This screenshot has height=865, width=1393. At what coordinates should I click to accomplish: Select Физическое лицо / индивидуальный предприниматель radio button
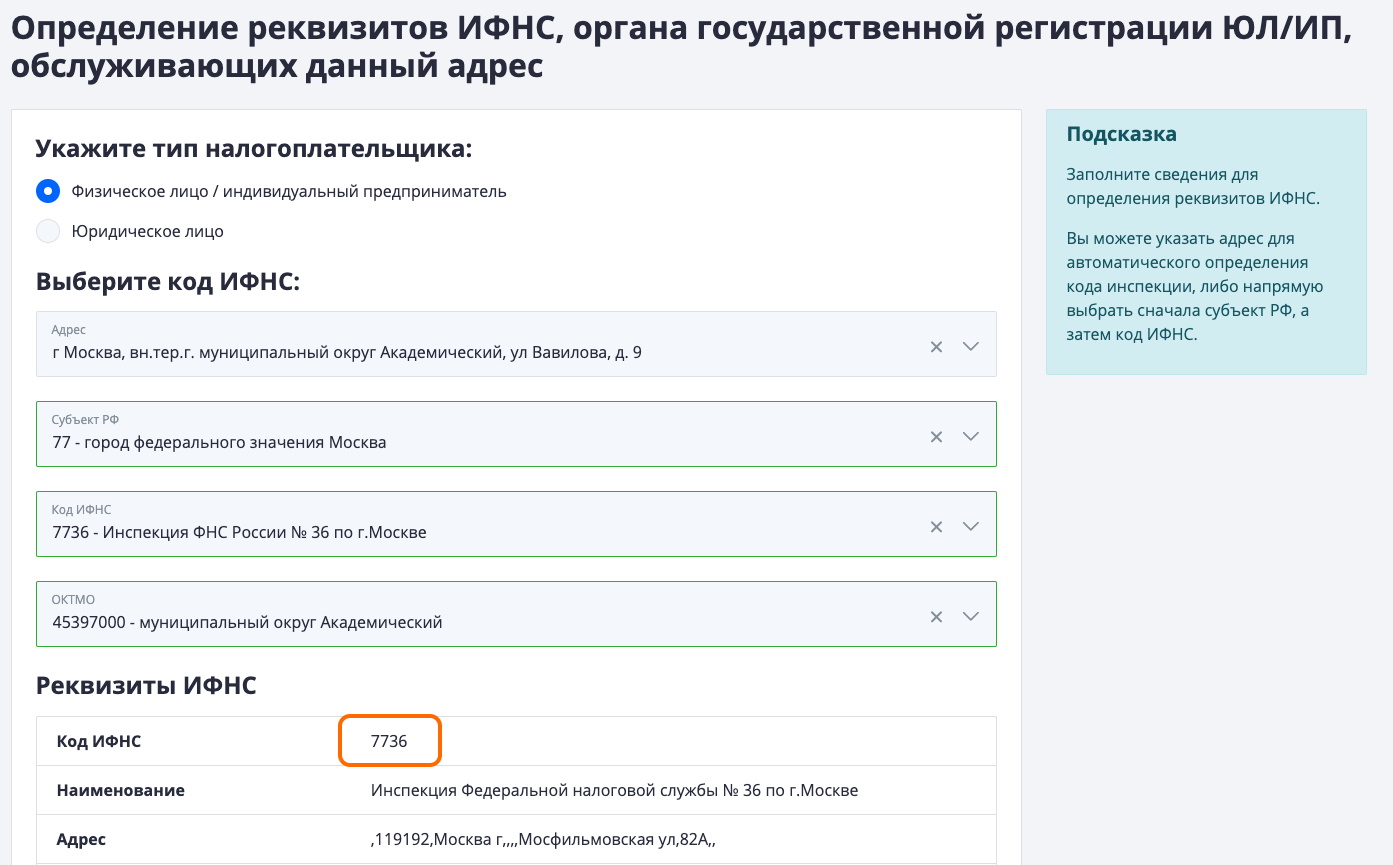(48, 191)
